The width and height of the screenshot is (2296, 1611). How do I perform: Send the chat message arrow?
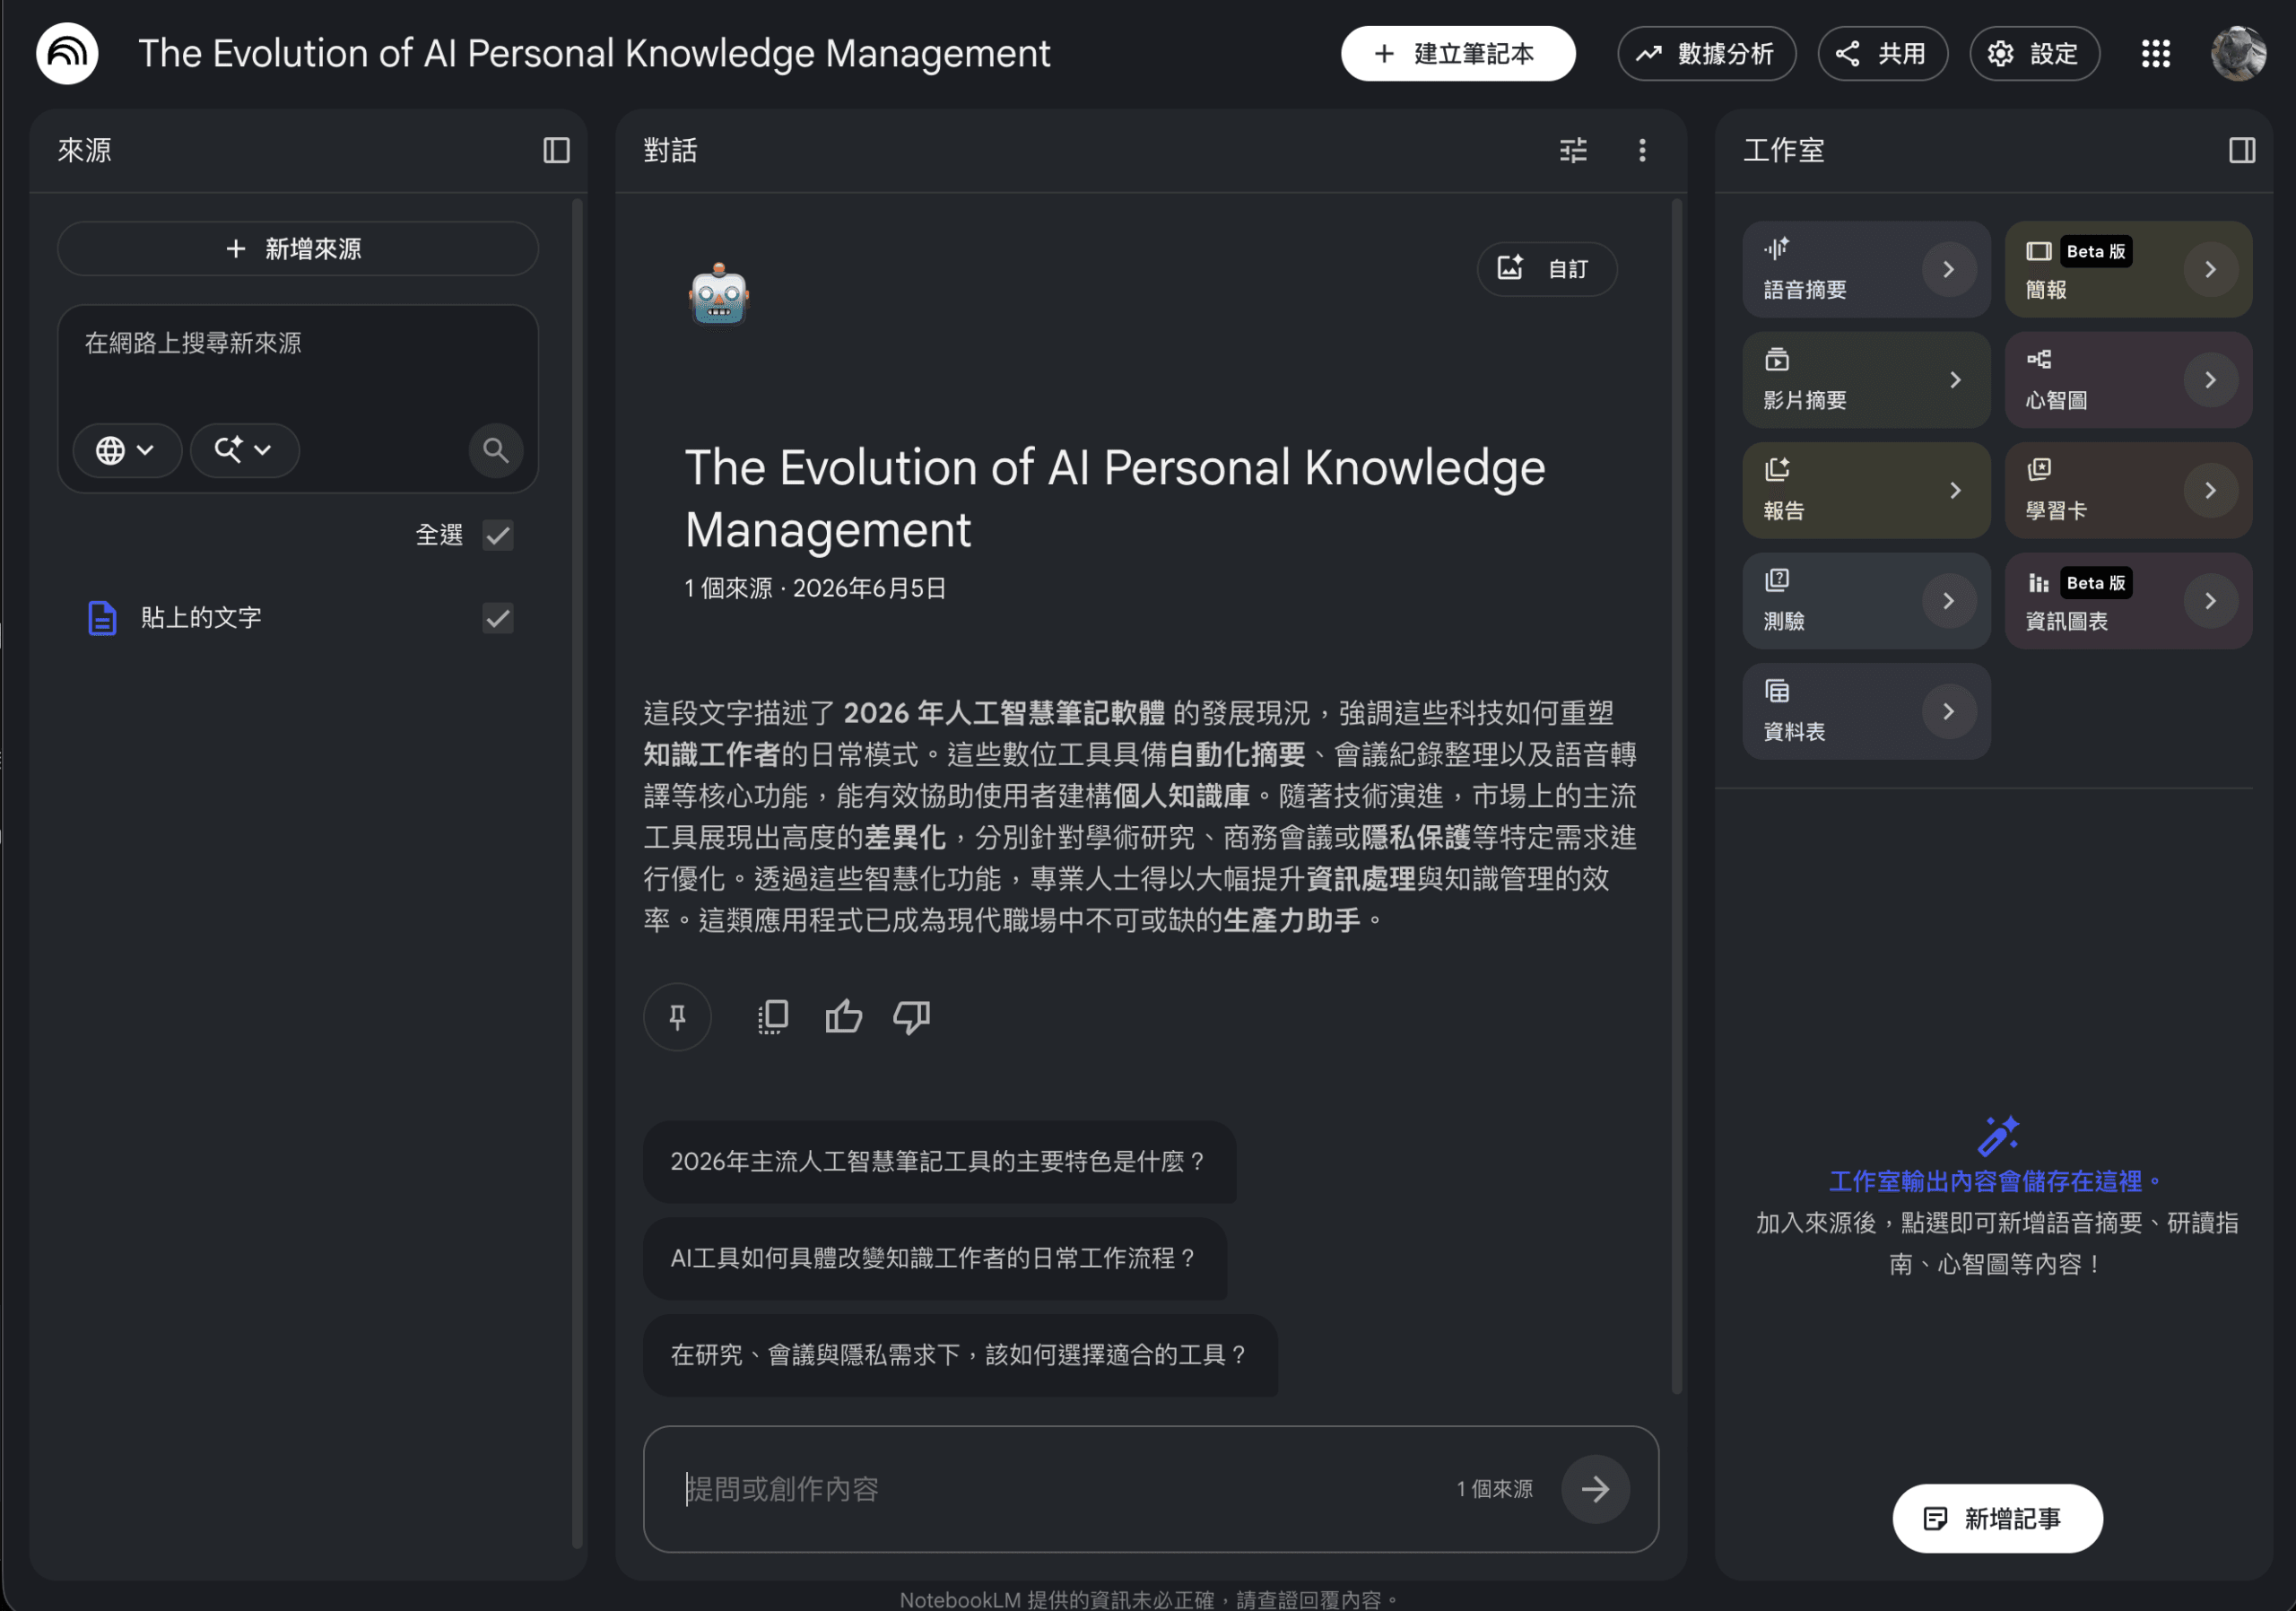pos(1595,1489)
